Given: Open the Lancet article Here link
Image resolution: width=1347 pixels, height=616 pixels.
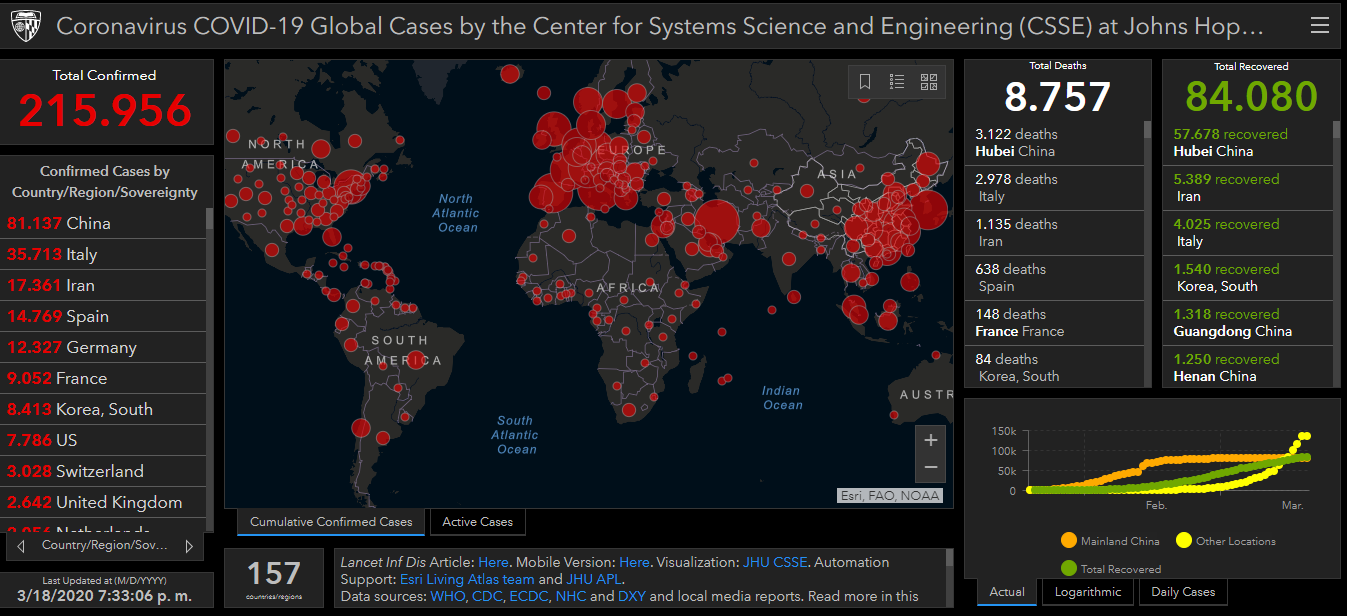Looking at the screenshot, I should coord(493,562).
